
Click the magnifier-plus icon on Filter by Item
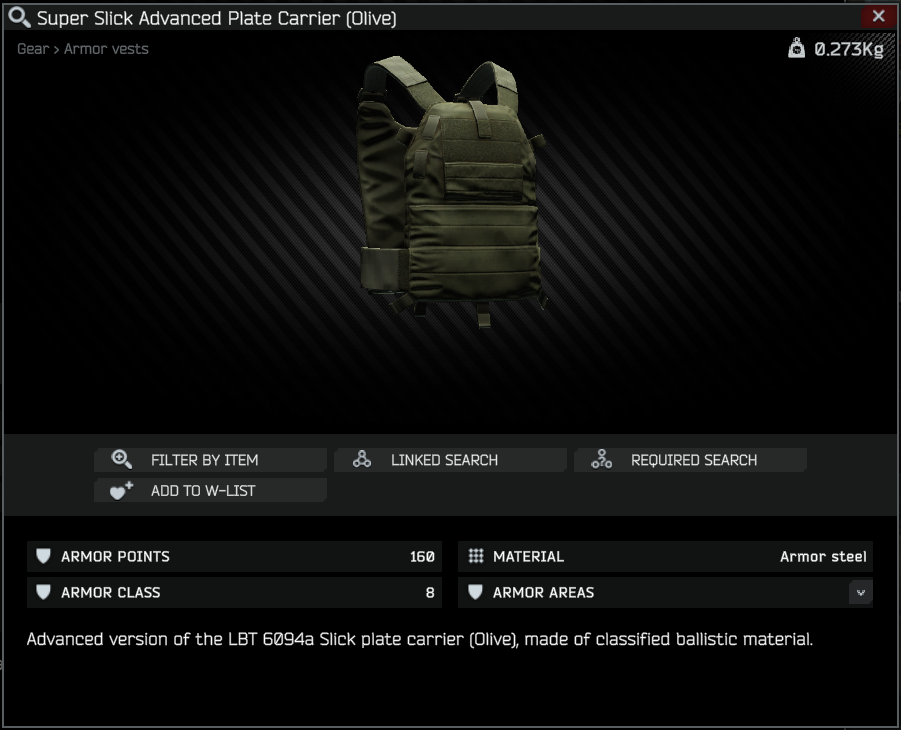[121, 459]
